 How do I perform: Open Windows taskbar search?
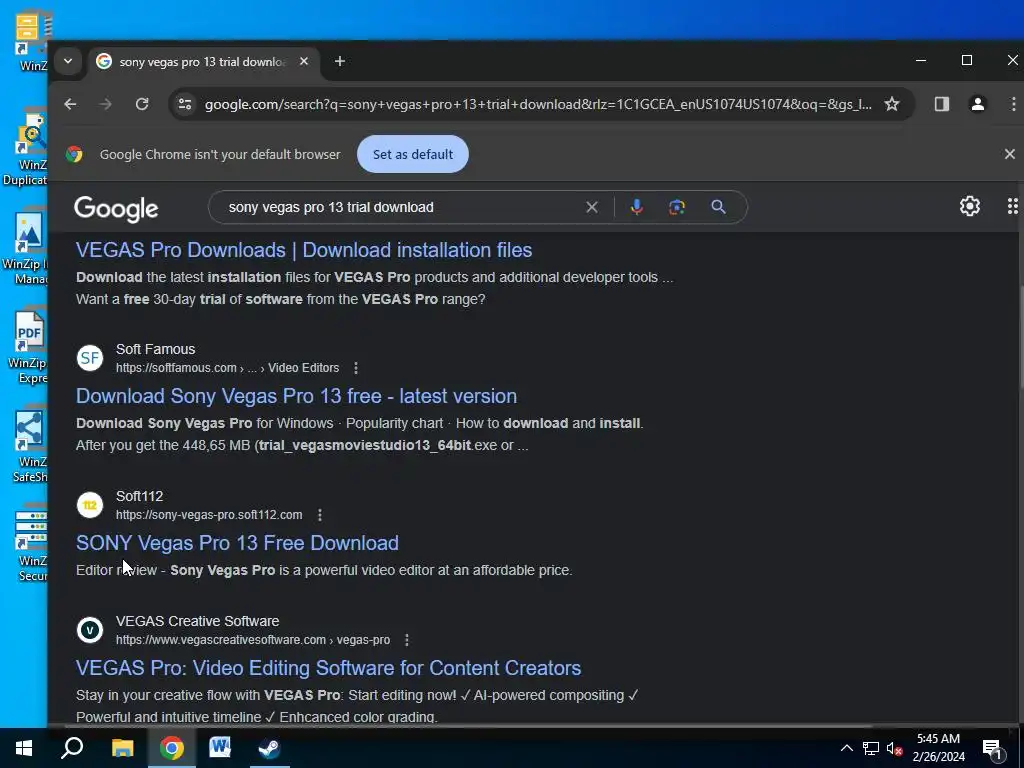click(x=72, y=748)
